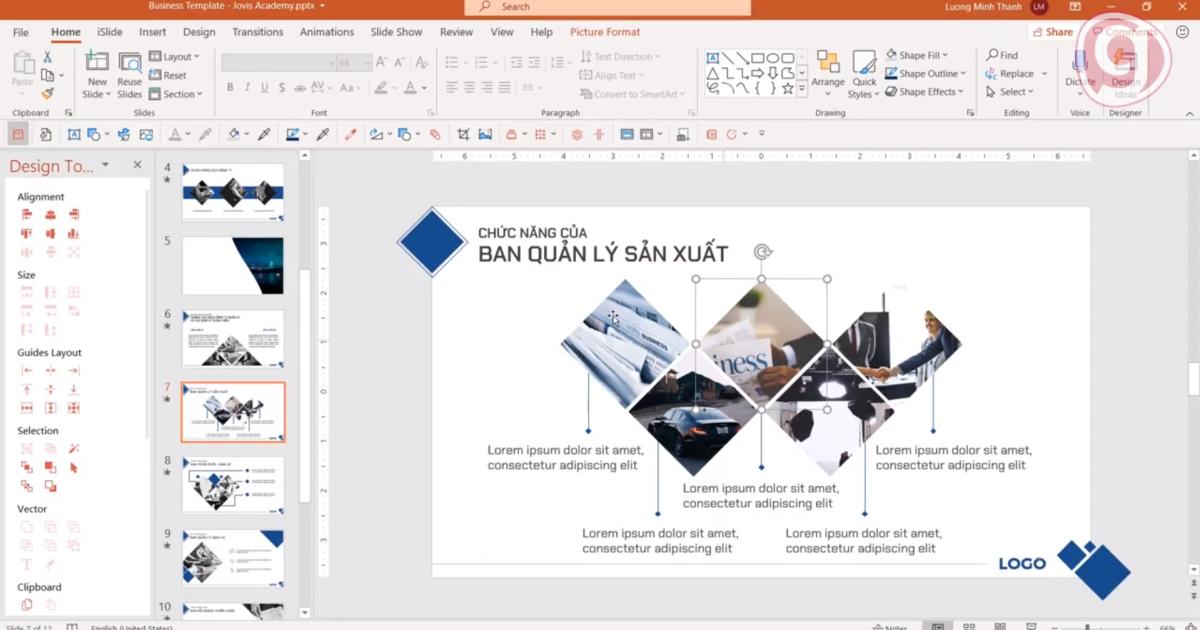This screenshot has height=630, width=1200.
Task: Switch to the Picture Format tab
Action: pos(605,31)
